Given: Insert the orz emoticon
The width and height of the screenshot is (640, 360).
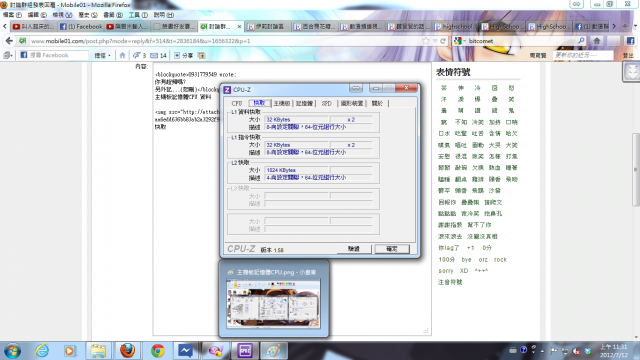Looking at the screenshot, I should click(x=483, y=259).
